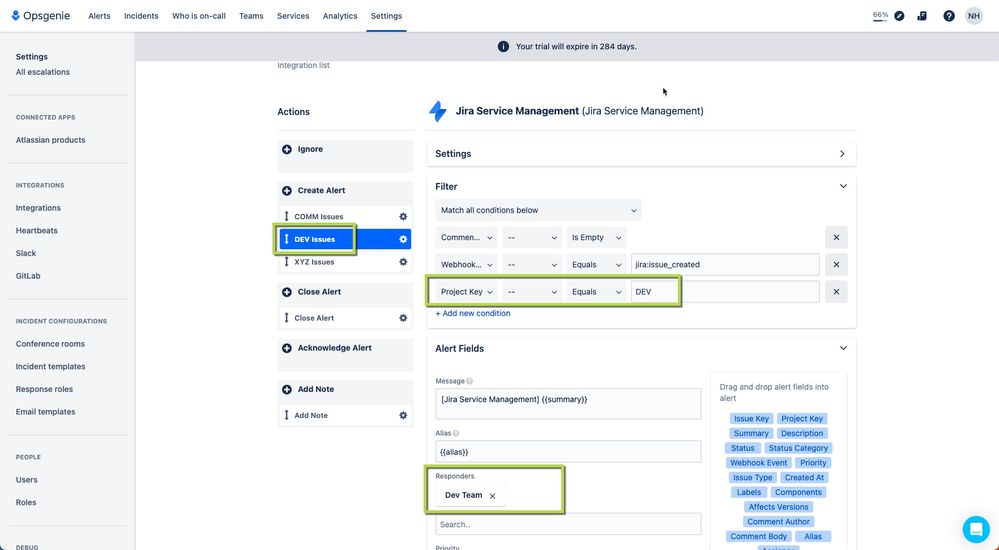Open Users in the sidebar
Viewport: 999px width, 550px height.
[x=26, y=480]
